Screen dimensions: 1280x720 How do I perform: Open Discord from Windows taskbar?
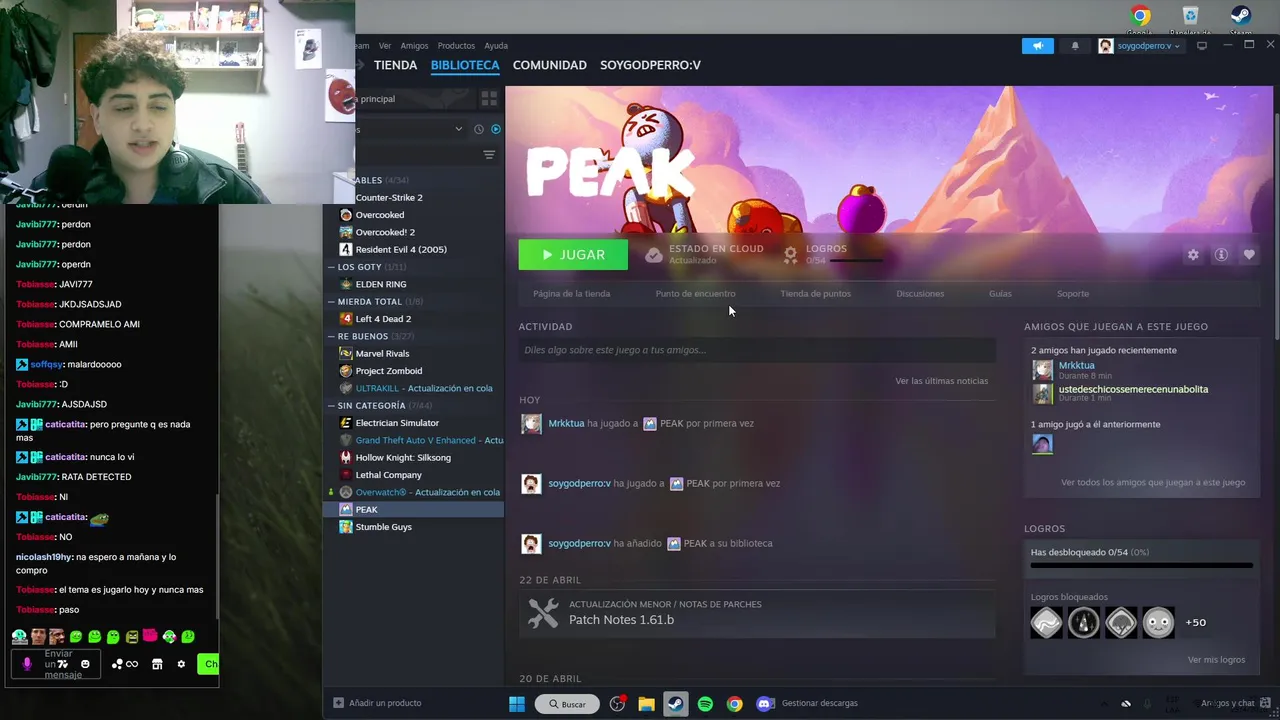tap(765, 704)
